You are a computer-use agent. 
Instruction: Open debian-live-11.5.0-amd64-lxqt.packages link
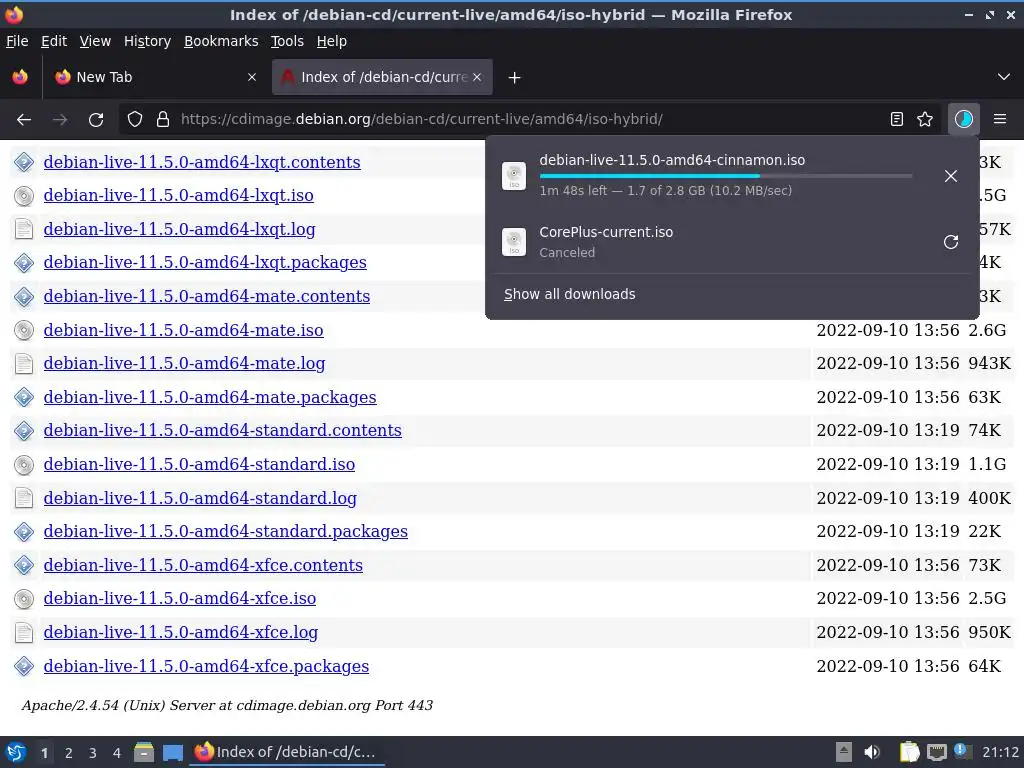(x=205, y=263)
